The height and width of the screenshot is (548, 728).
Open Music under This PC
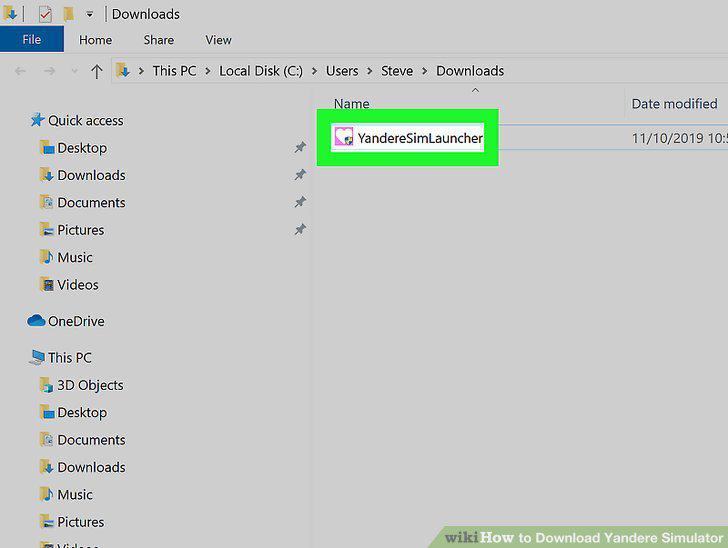coord(75,495)
